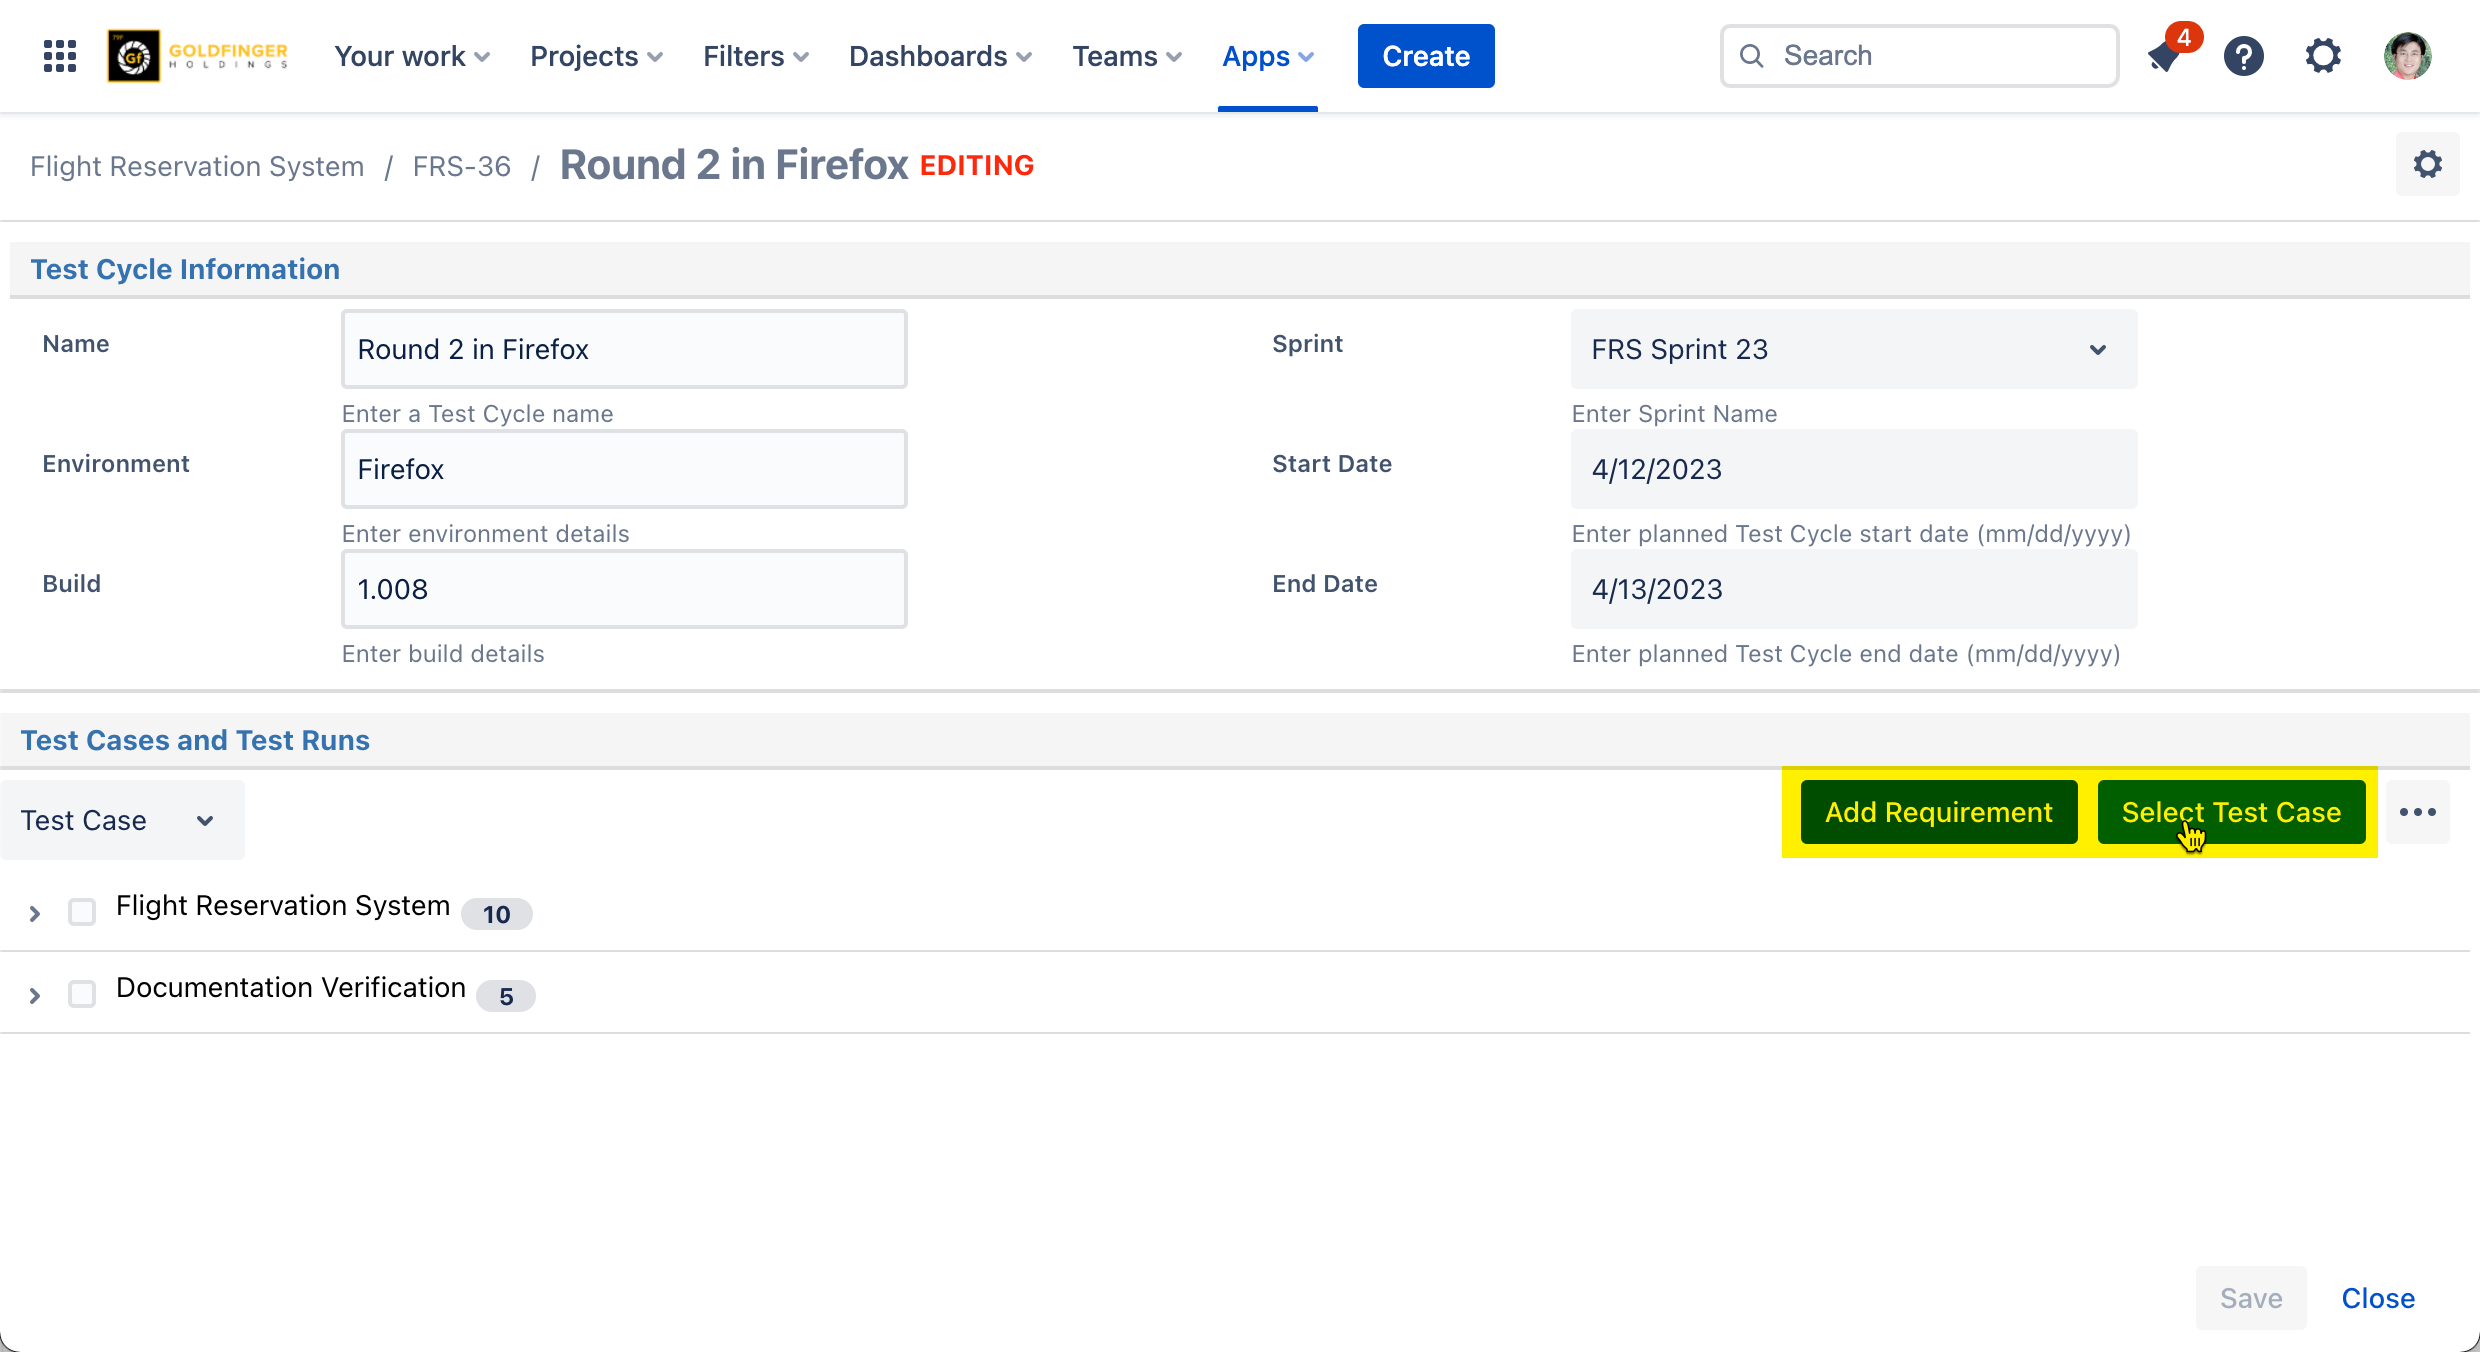This screenshot has height=1352, width=2480.
Task: Click the Goldfinger Holdings logo
Action: pos(199,56)
